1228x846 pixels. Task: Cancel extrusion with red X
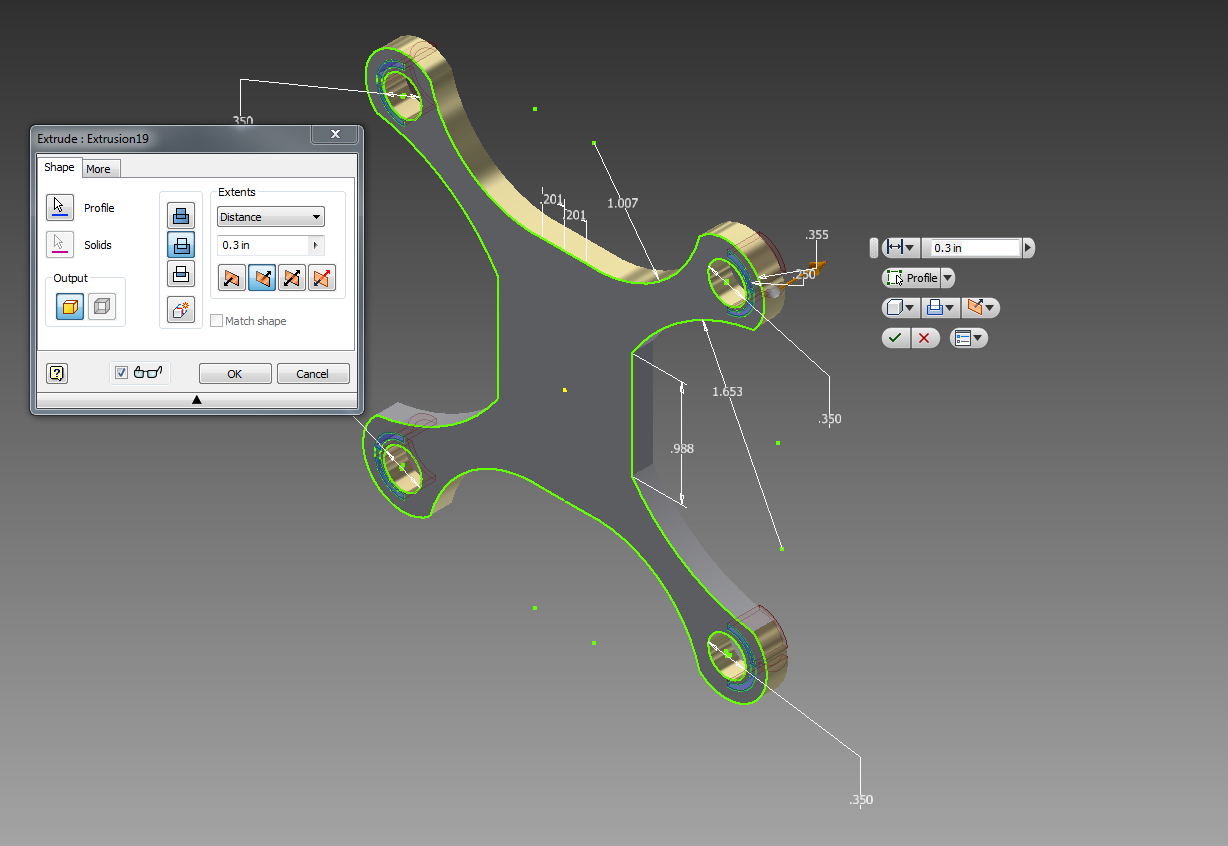(x=924, y=338)
